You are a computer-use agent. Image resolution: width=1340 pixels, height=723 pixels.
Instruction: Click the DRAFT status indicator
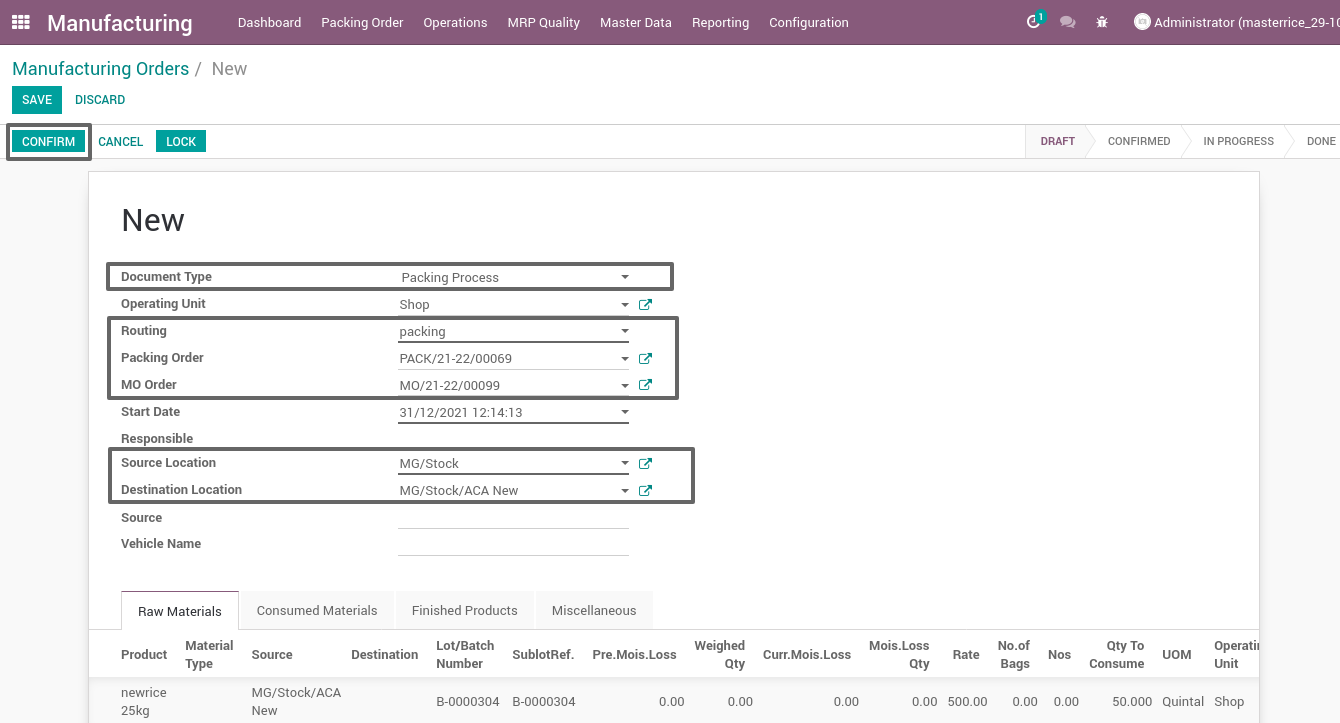pos(1057,141)
